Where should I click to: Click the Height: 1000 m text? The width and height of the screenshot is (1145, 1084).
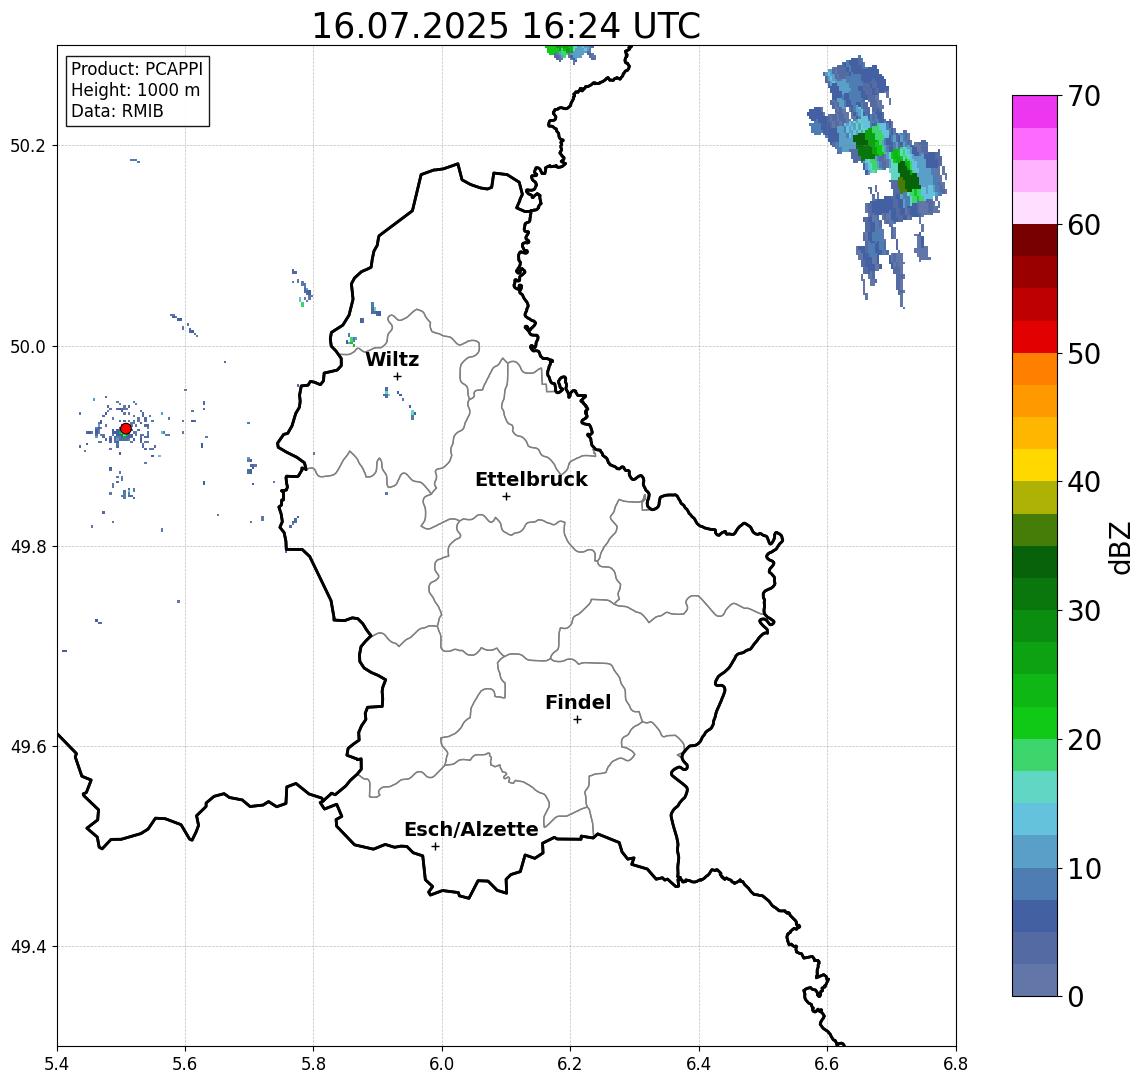[135, 90]
